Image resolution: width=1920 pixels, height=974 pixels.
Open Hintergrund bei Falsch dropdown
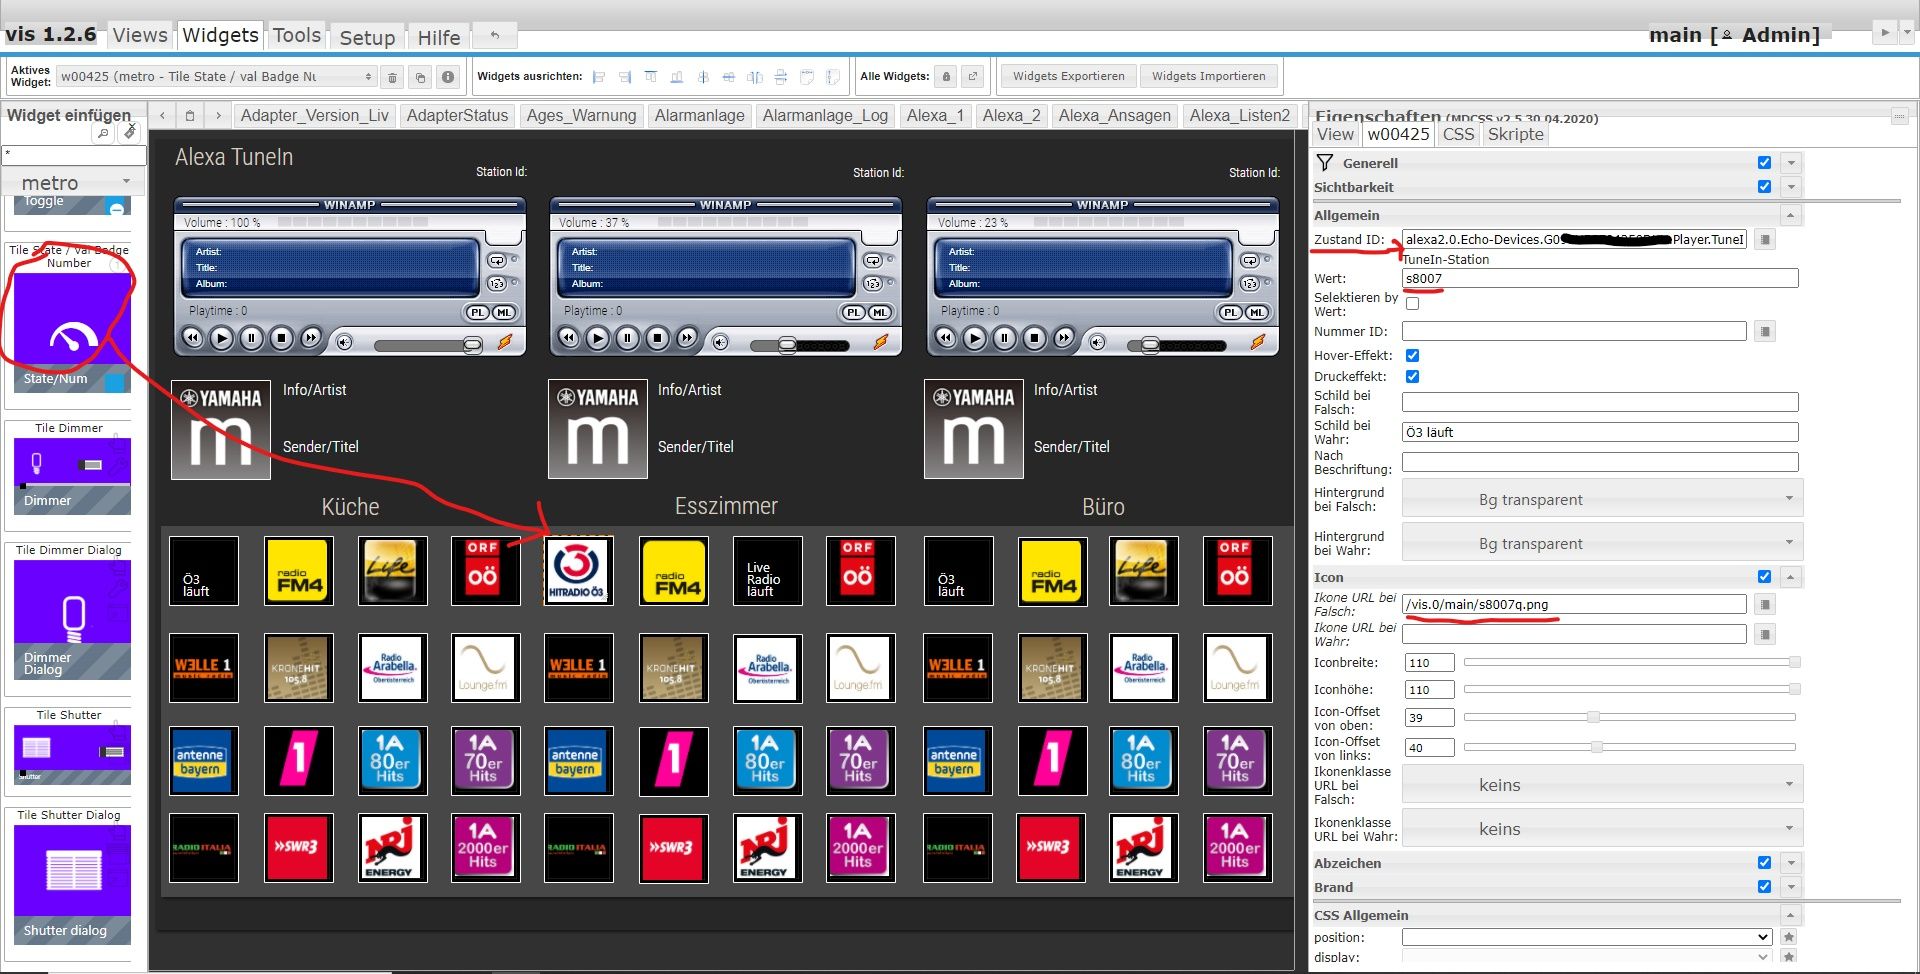point(1602,499)
